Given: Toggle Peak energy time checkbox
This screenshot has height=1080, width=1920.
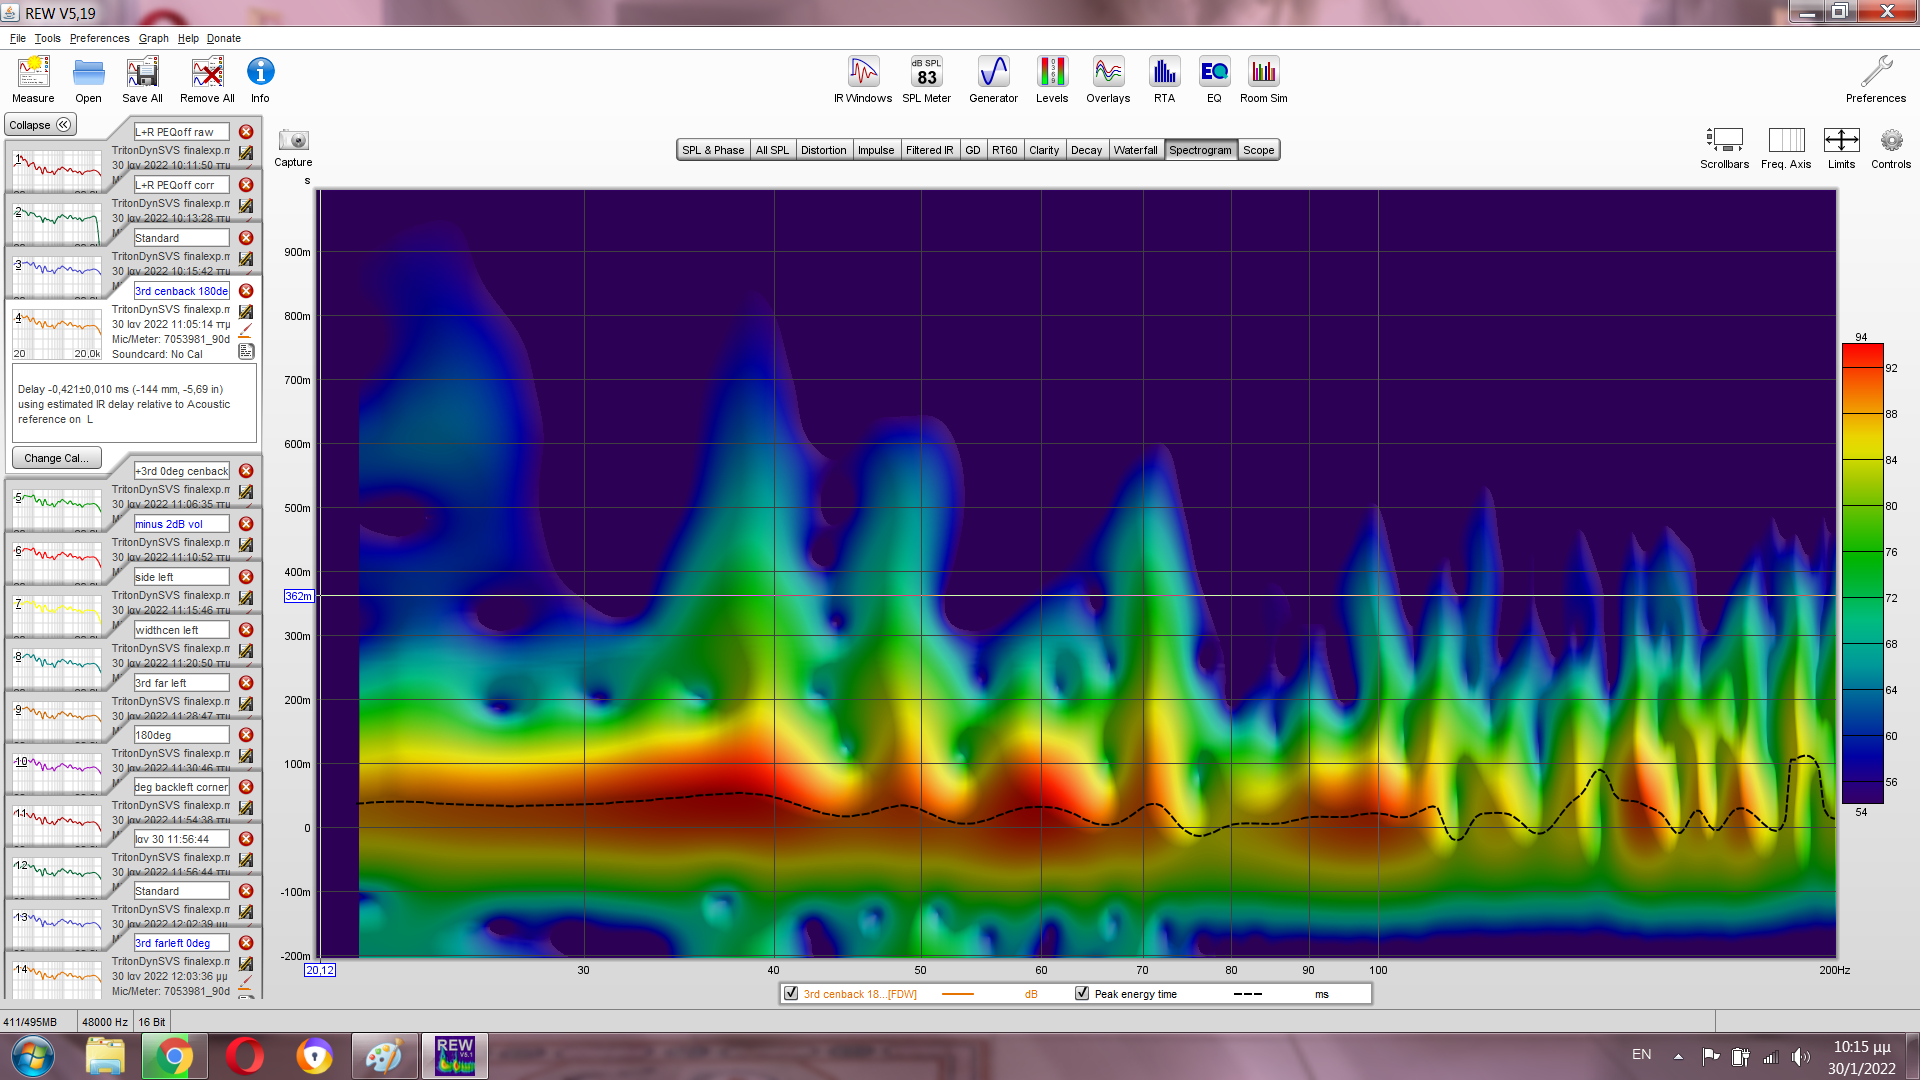Looking at the screenshot, I should click(1082, 993).
